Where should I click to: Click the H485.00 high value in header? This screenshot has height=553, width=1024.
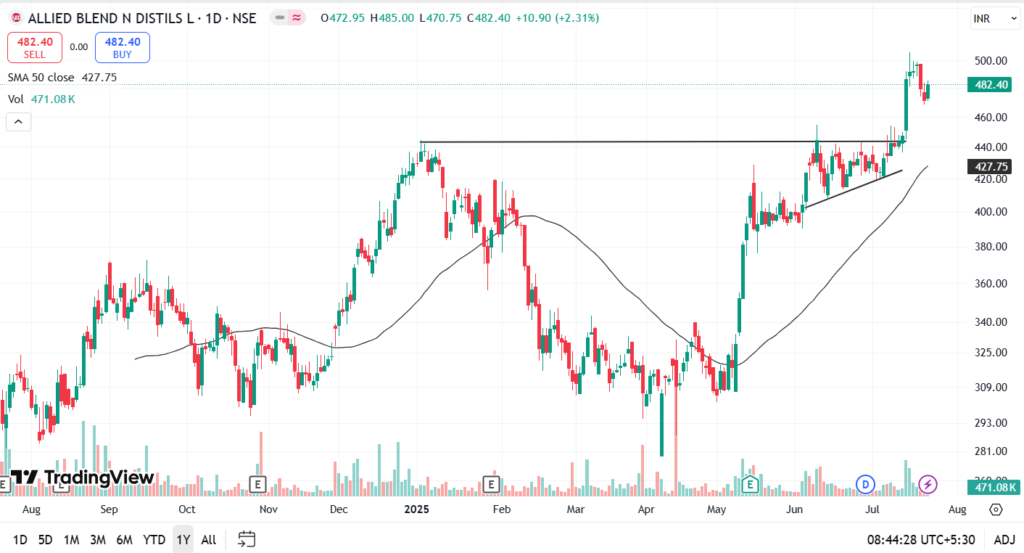392,18
